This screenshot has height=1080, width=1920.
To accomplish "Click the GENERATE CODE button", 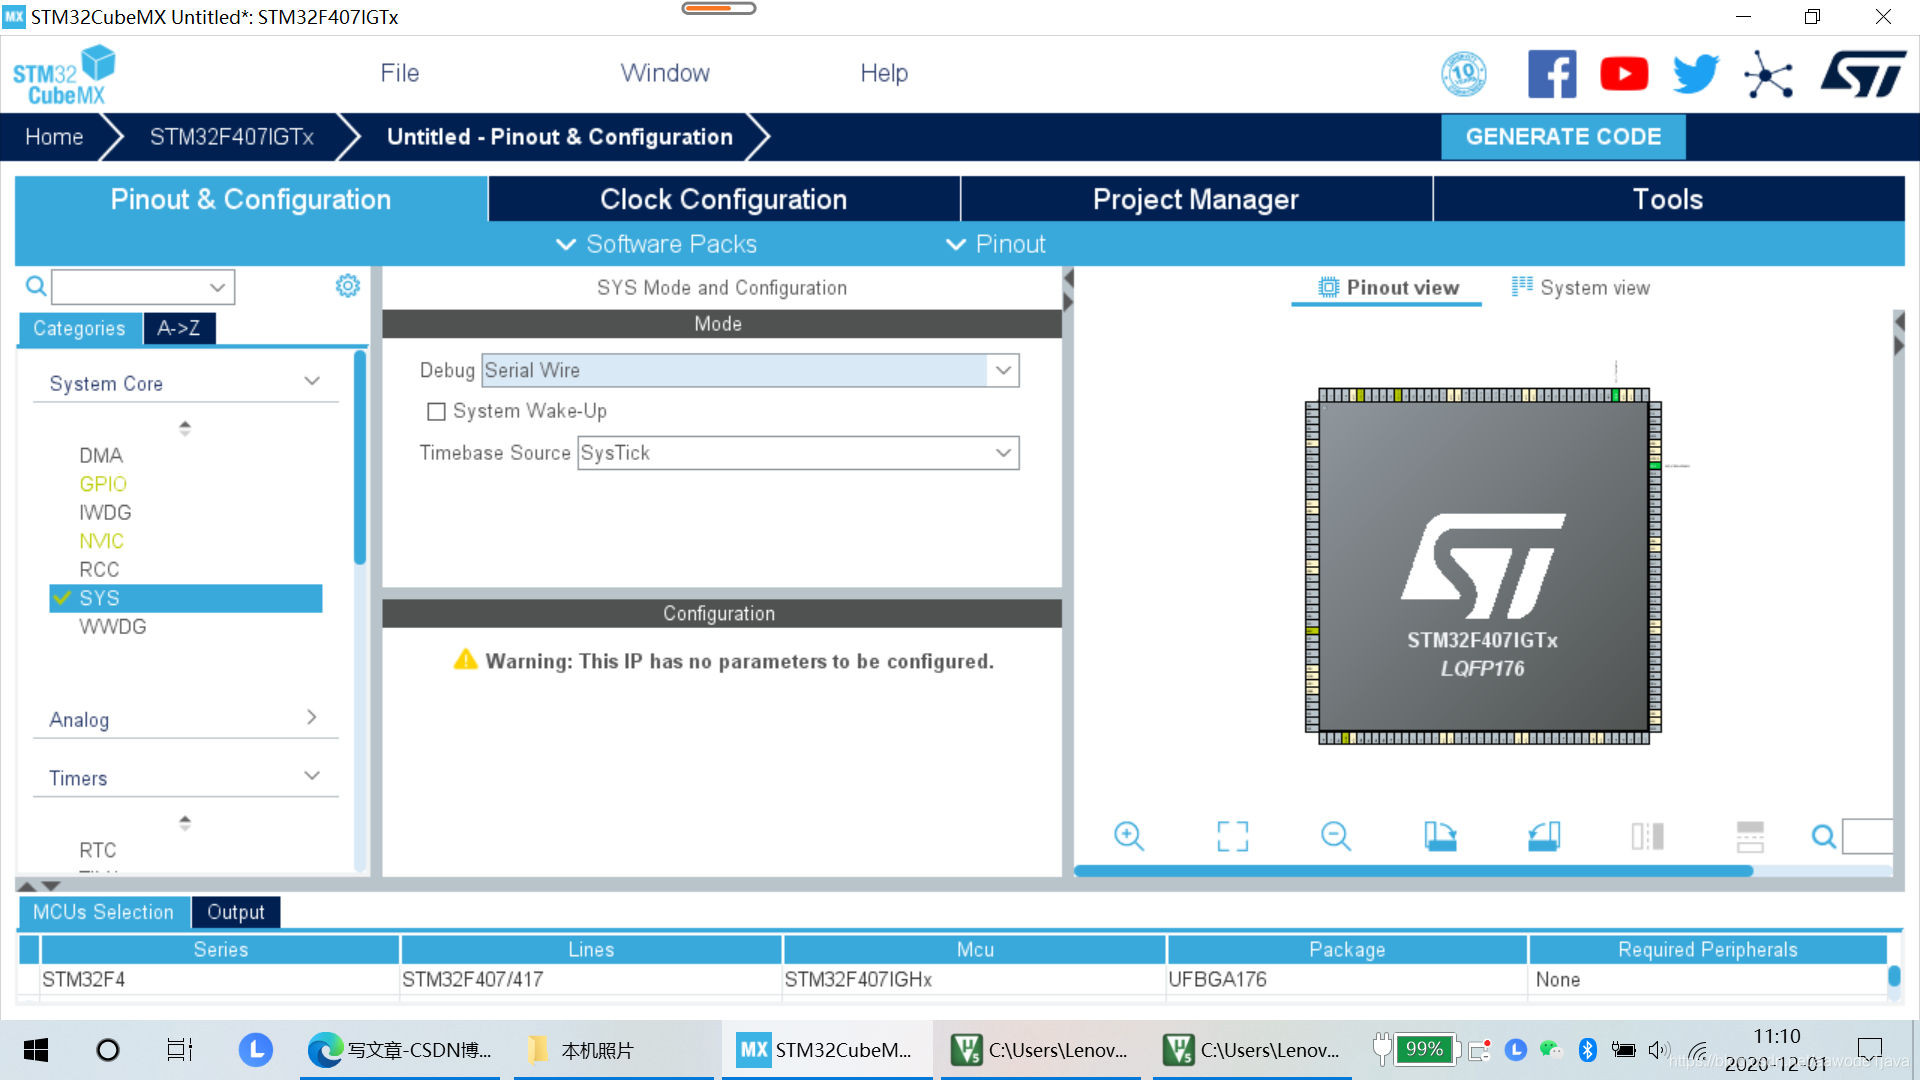I will tap(1562, 137).
